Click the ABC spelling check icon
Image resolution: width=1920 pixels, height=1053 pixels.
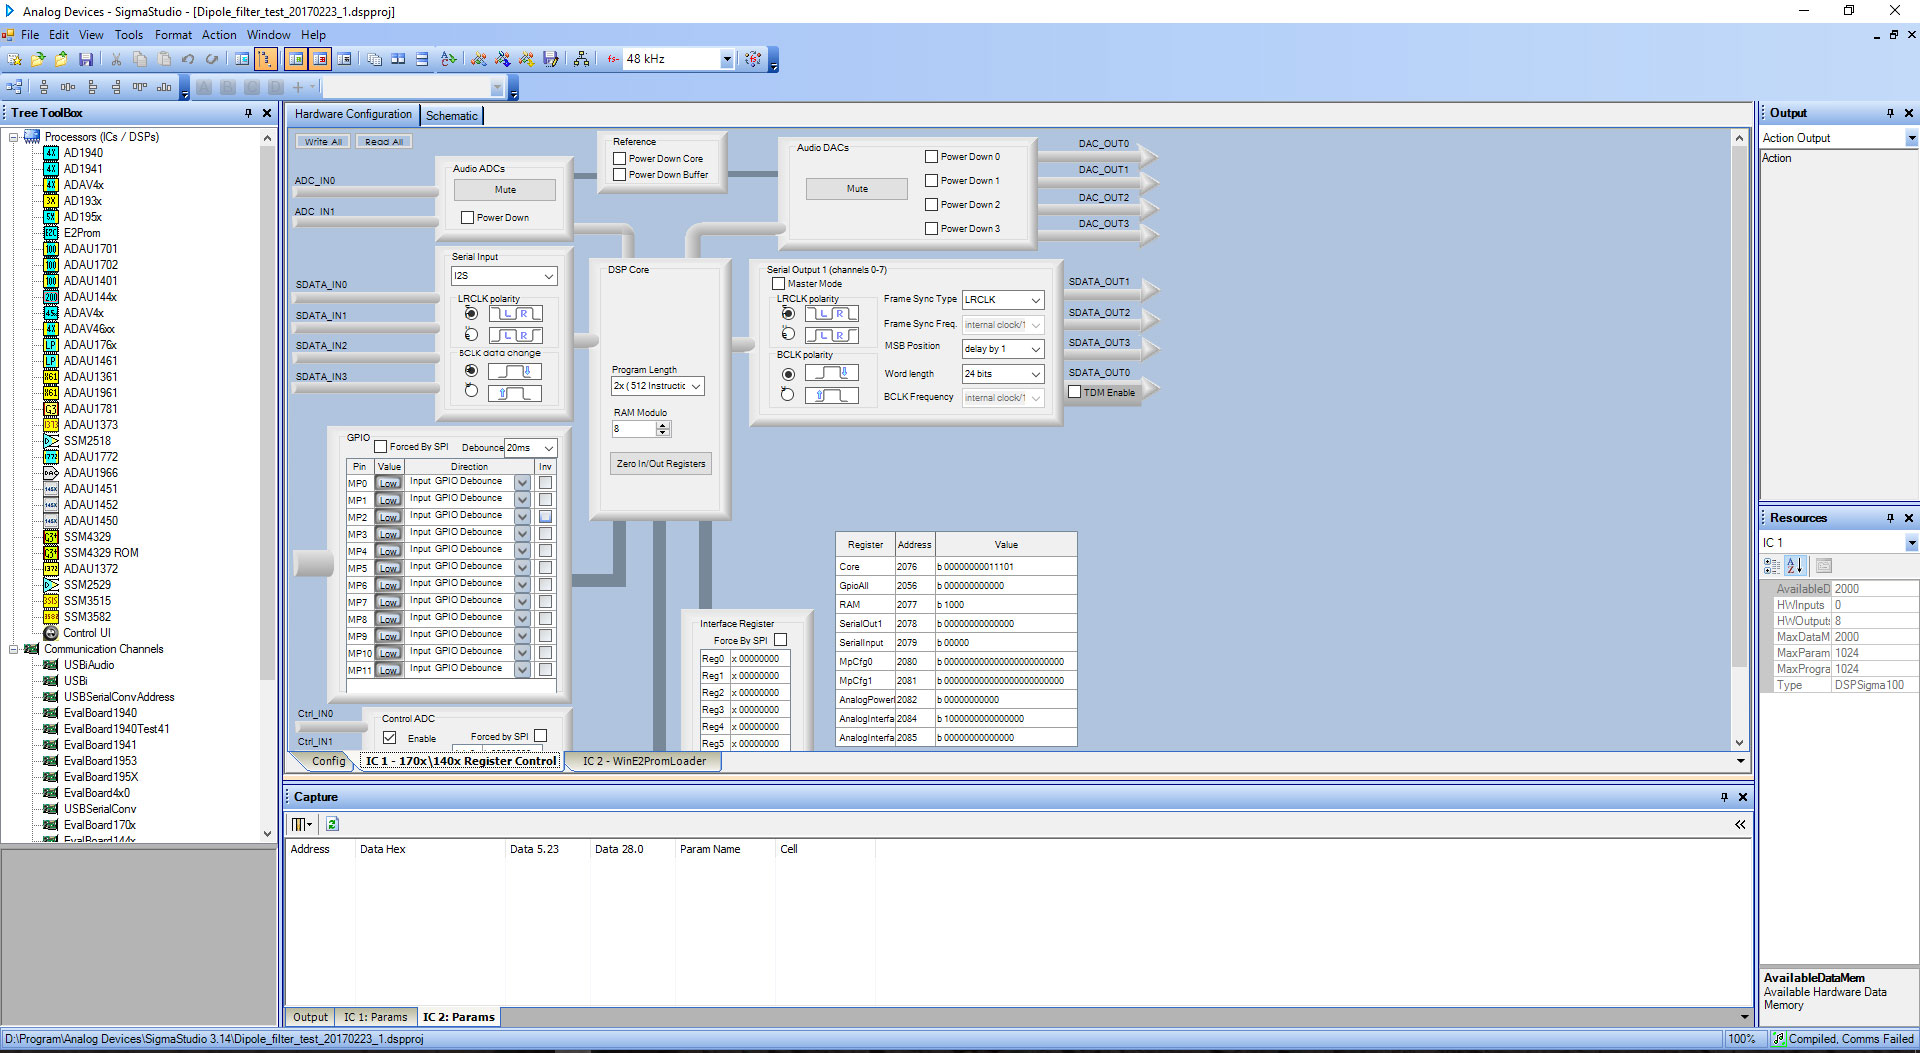[x=449, y=59]
